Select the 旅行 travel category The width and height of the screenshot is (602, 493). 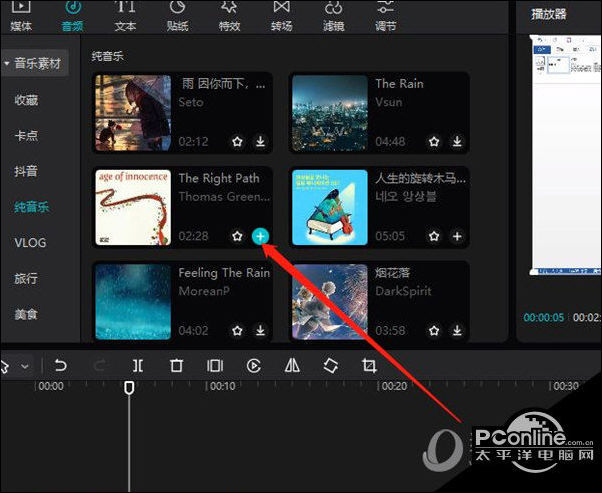[26, 278]
